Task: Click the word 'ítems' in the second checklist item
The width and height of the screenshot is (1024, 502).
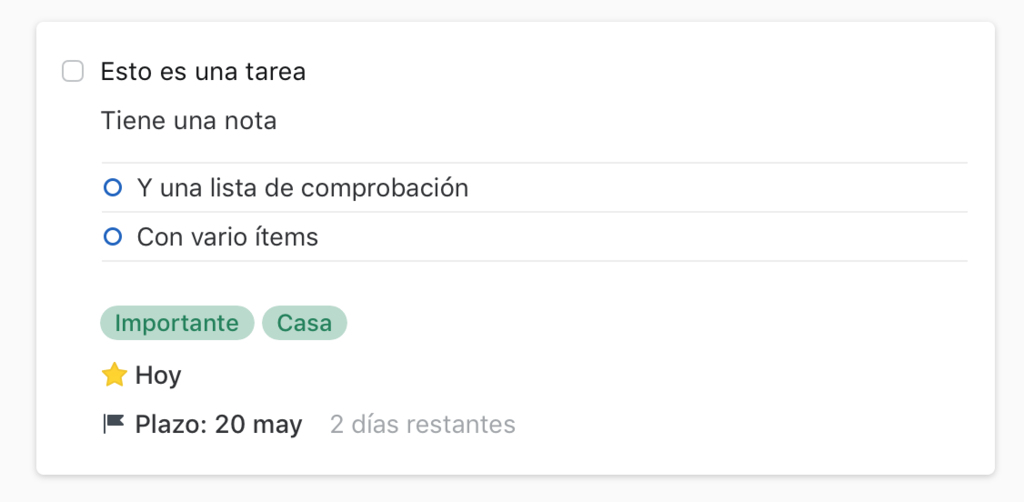Action: tap(293, 237)
